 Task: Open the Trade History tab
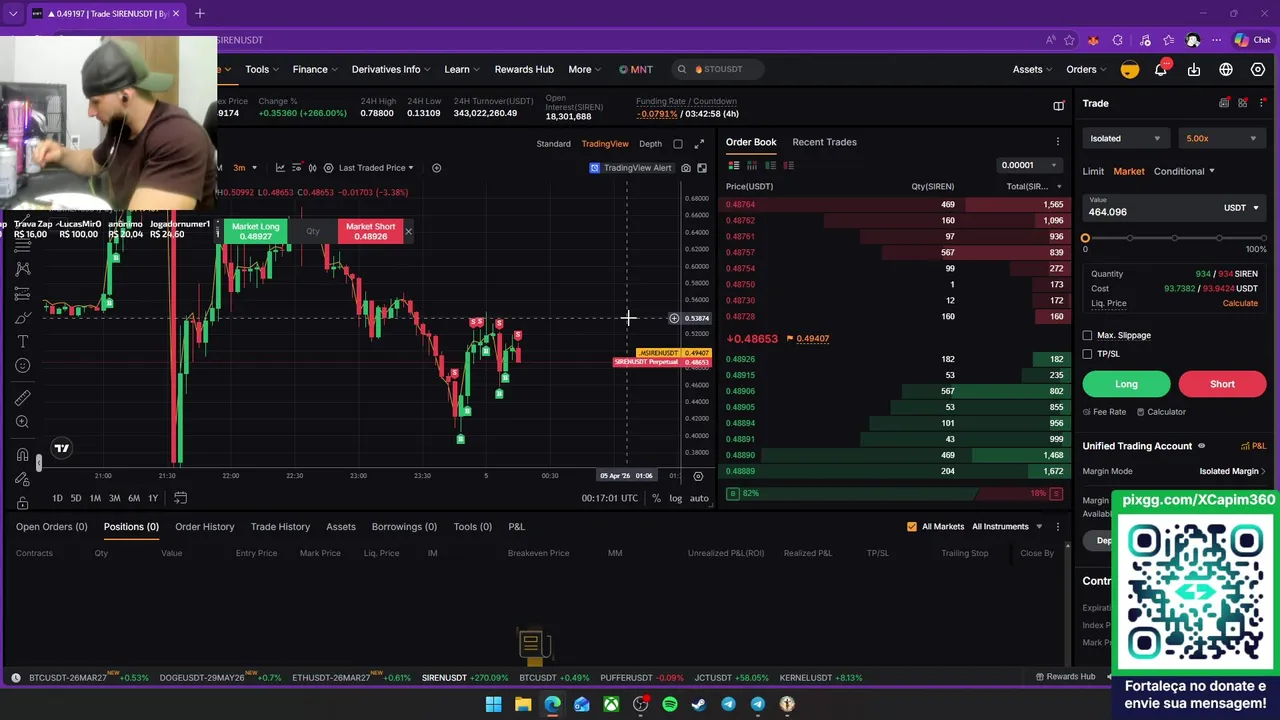pyautogui.click(x=280, y=527)
